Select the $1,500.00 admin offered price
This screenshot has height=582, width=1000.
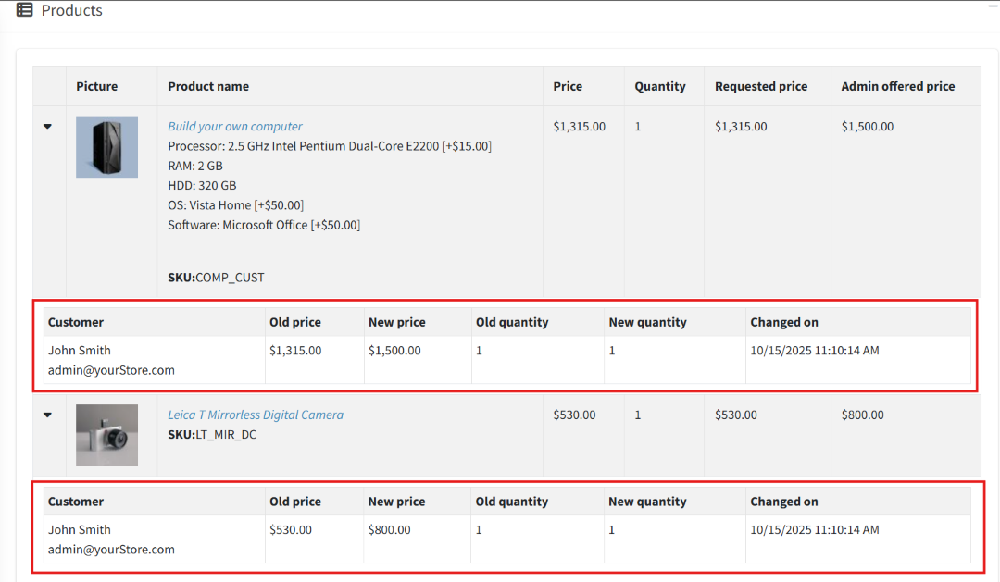pyautogui.click(x=868, y=127)
